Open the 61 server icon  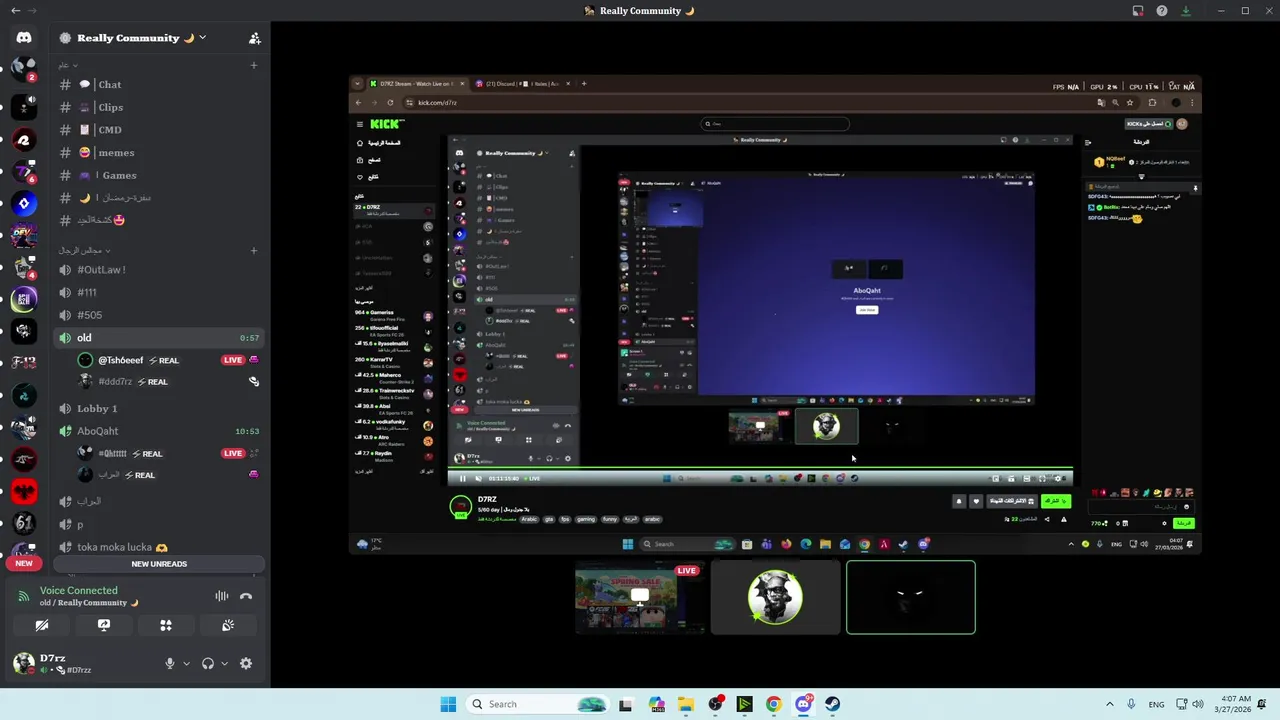24,523
